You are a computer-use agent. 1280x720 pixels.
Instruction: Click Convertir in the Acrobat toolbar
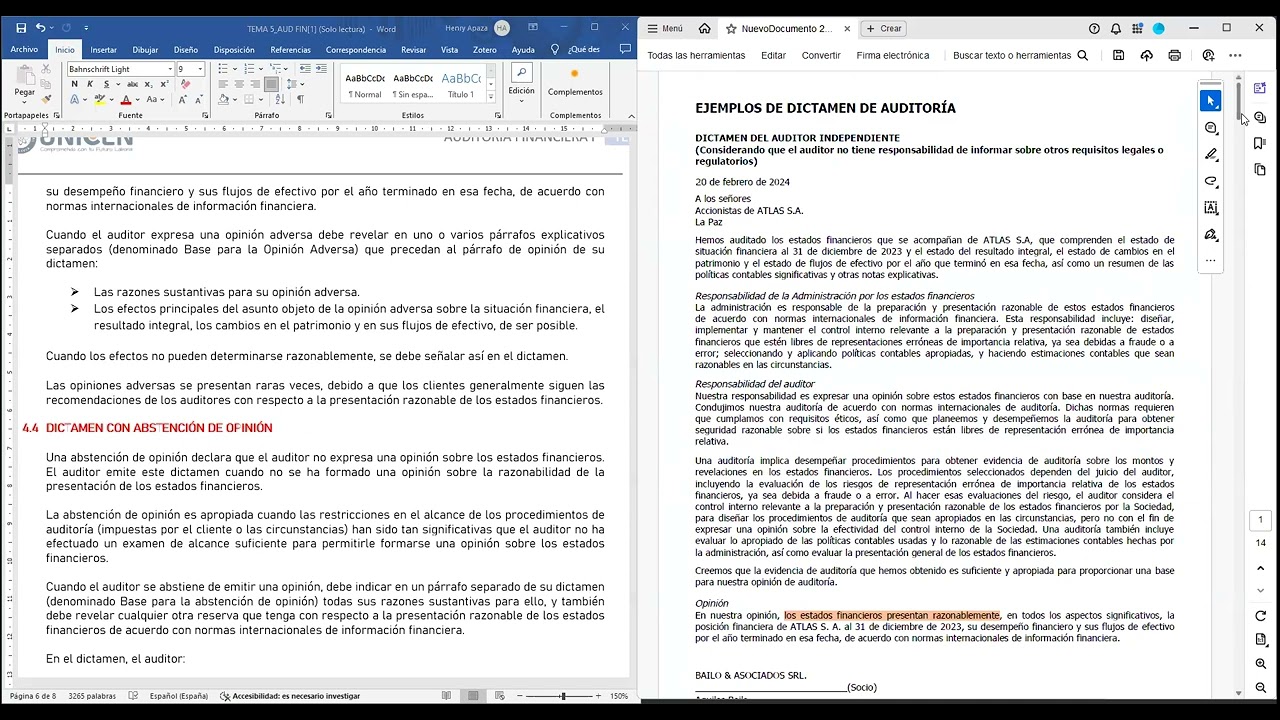coord(821,56)
